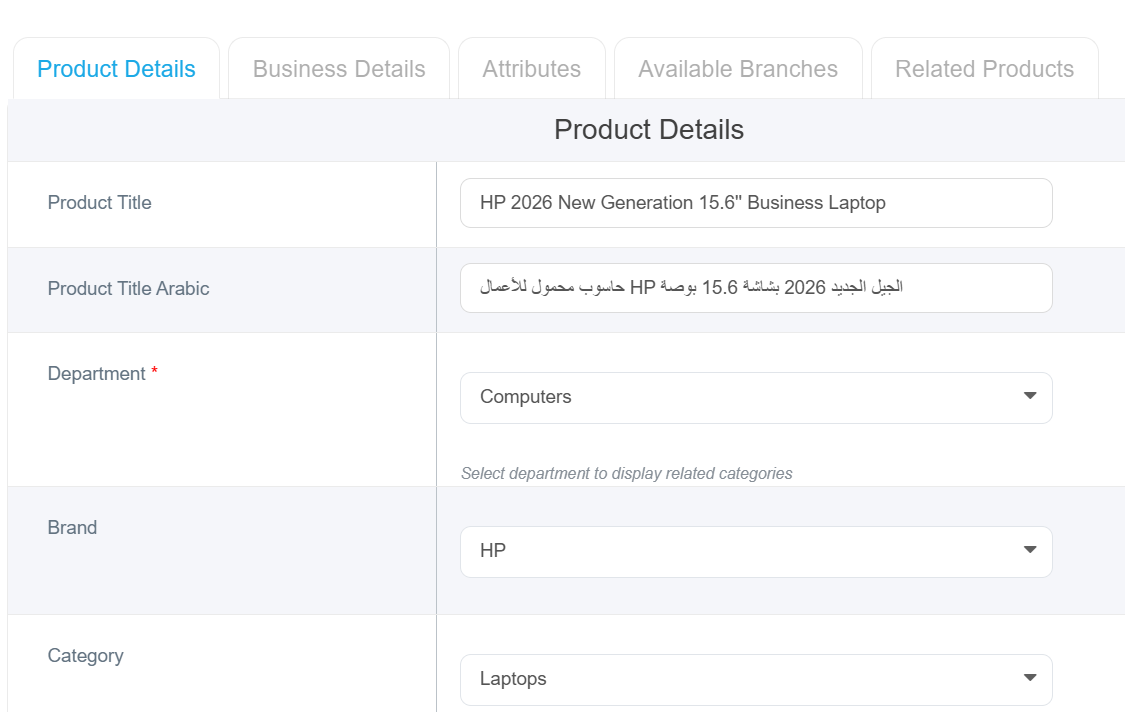
Task: Focus the Product Title Arabic input field
Action: point(756,288)
